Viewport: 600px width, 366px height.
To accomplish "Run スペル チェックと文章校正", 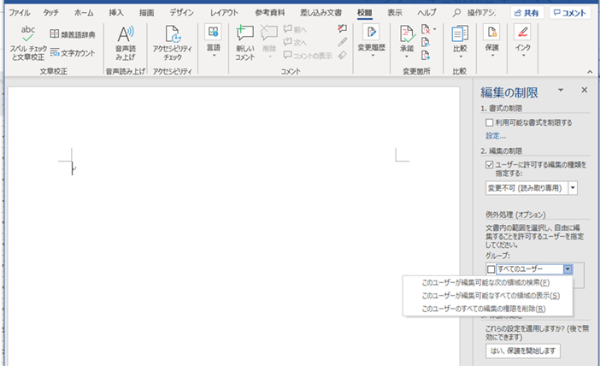I will (28, 43).
